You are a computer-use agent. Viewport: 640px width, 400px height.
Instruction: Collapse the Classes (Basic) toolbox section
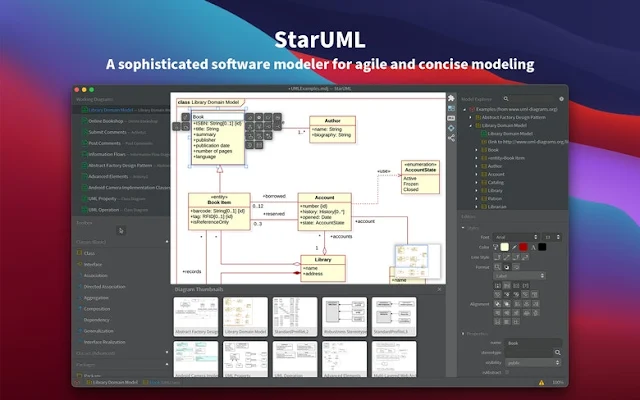coord(167,242)
